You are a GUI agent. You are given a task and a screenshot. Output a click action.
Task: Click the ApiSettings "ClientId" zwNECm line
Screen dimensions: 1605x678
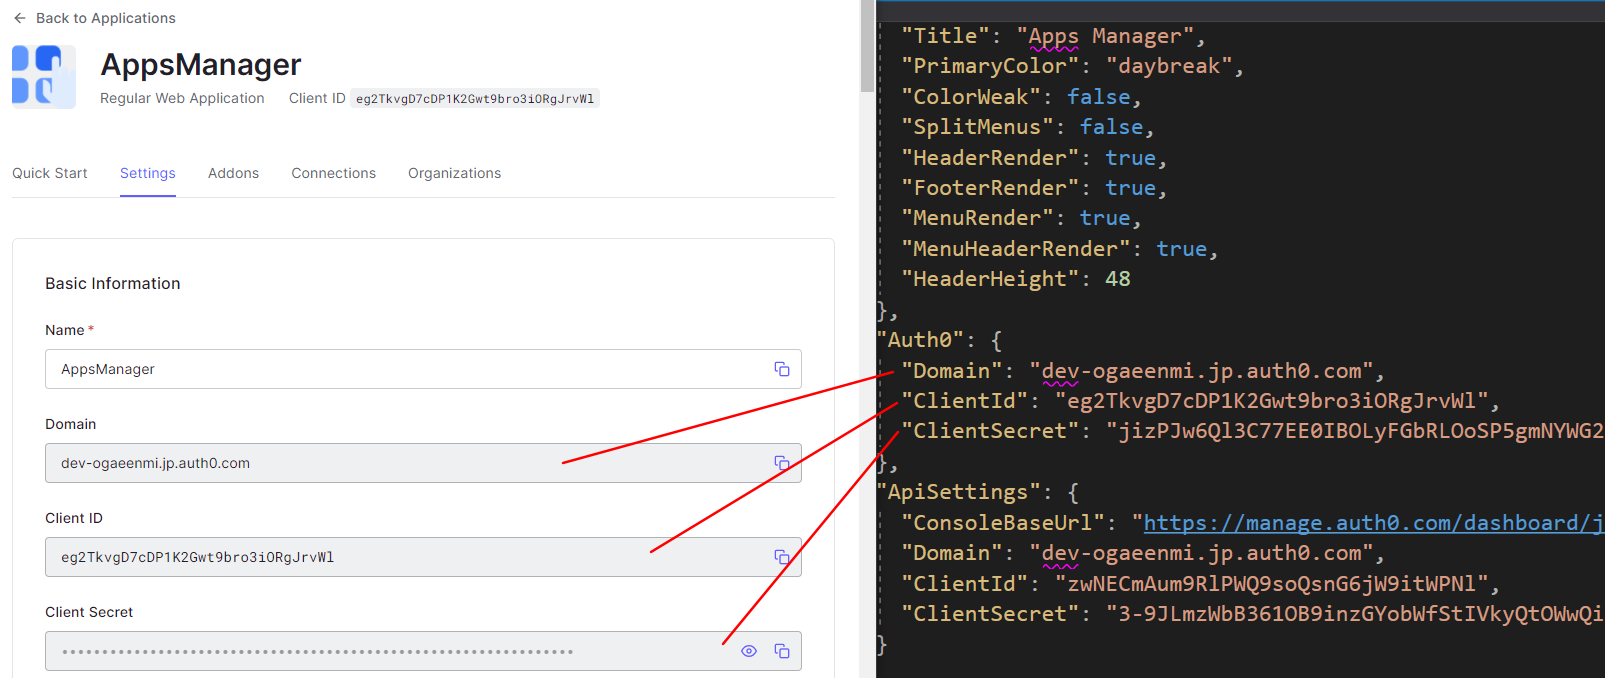pyautogui.click(x=1200, y=584)
